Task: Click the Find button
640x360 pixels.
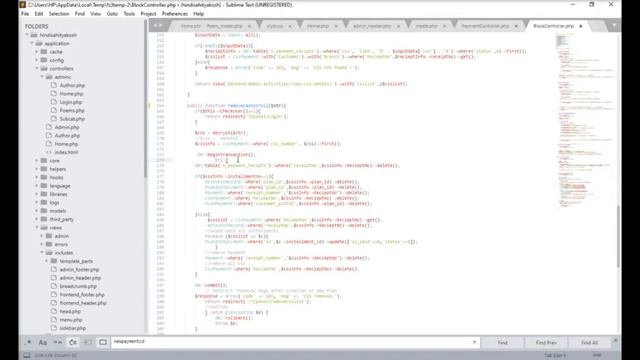Action: (502, 342)
